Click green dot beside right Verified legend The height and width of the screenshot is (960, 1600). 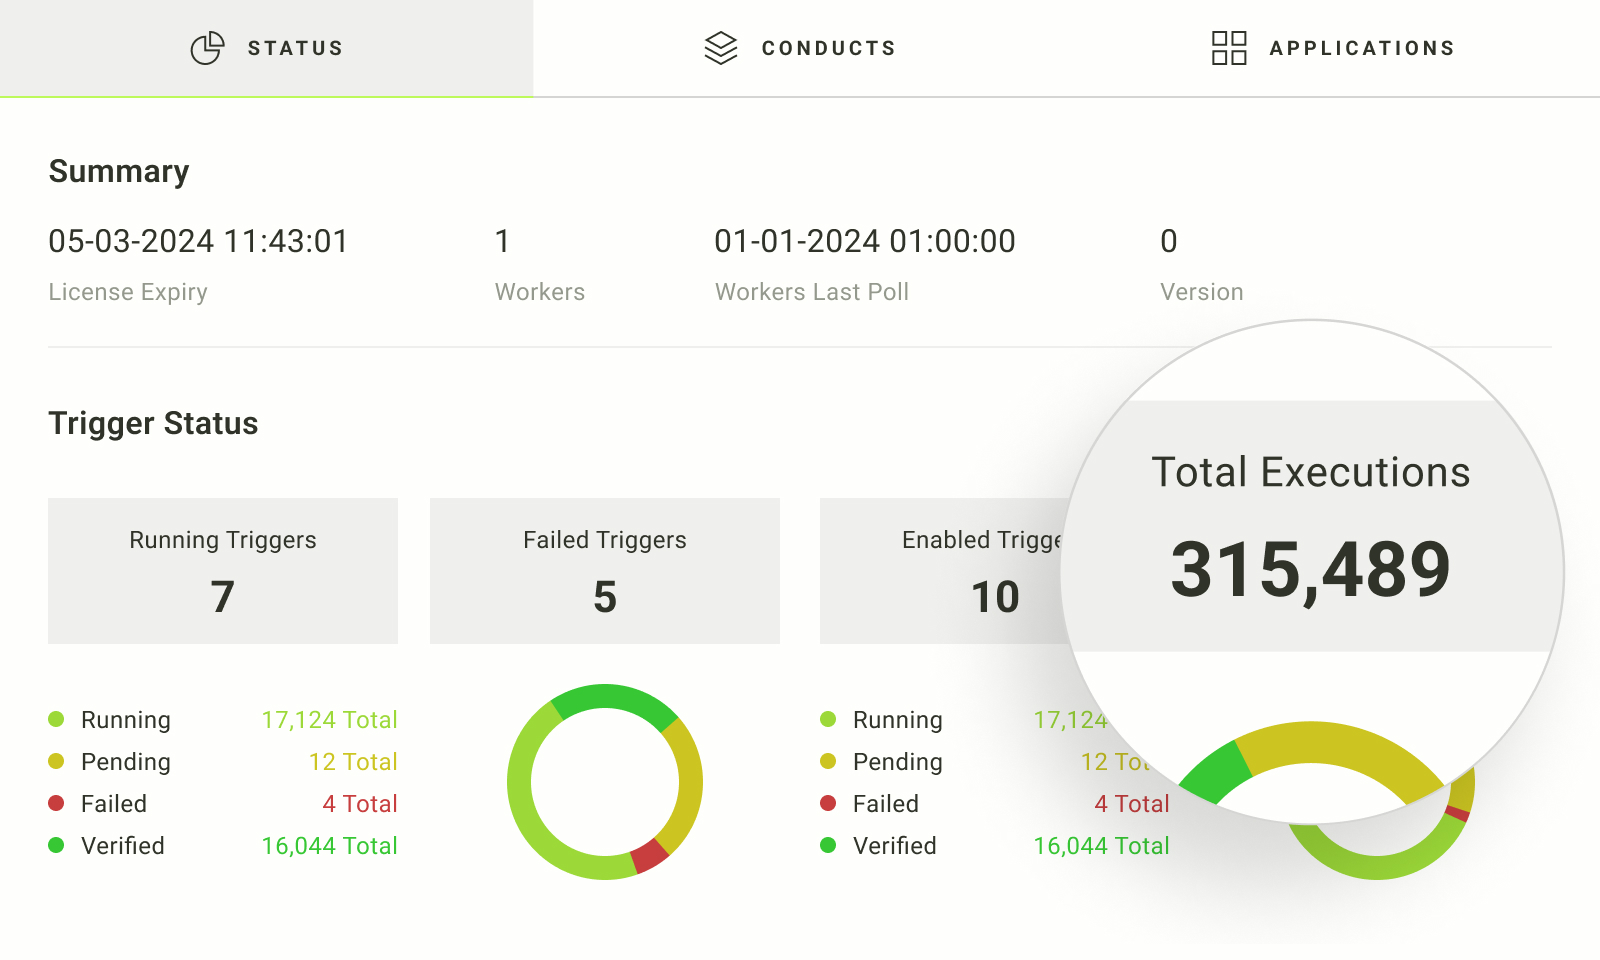828,845
